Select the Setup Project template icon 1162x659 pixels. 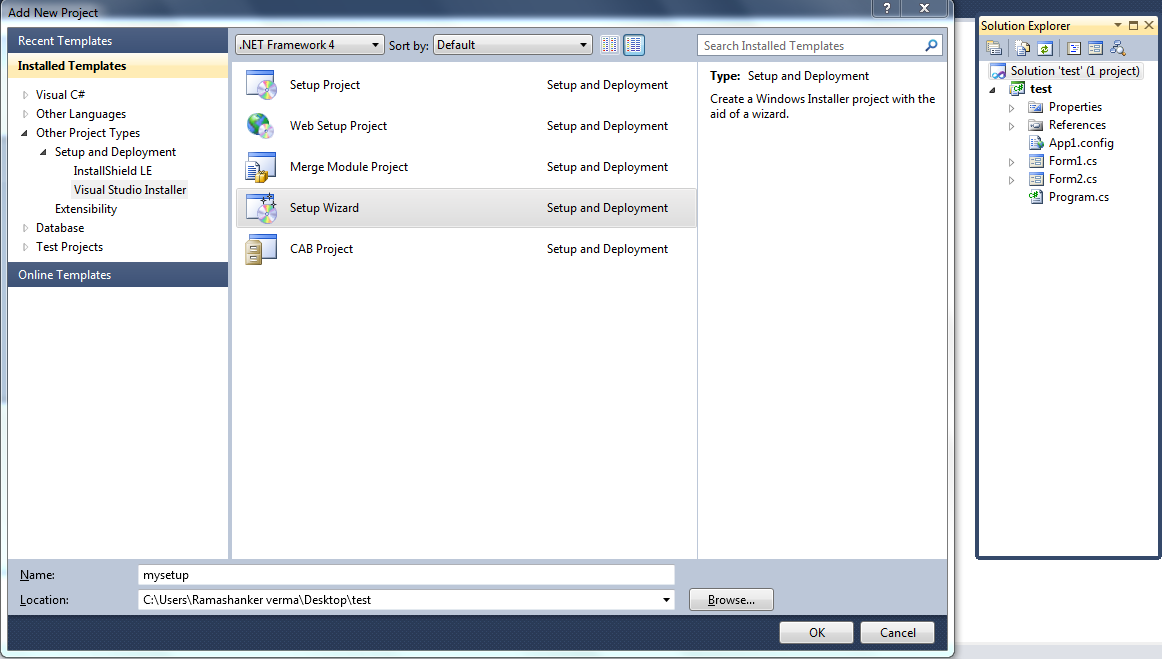[261, 85]
